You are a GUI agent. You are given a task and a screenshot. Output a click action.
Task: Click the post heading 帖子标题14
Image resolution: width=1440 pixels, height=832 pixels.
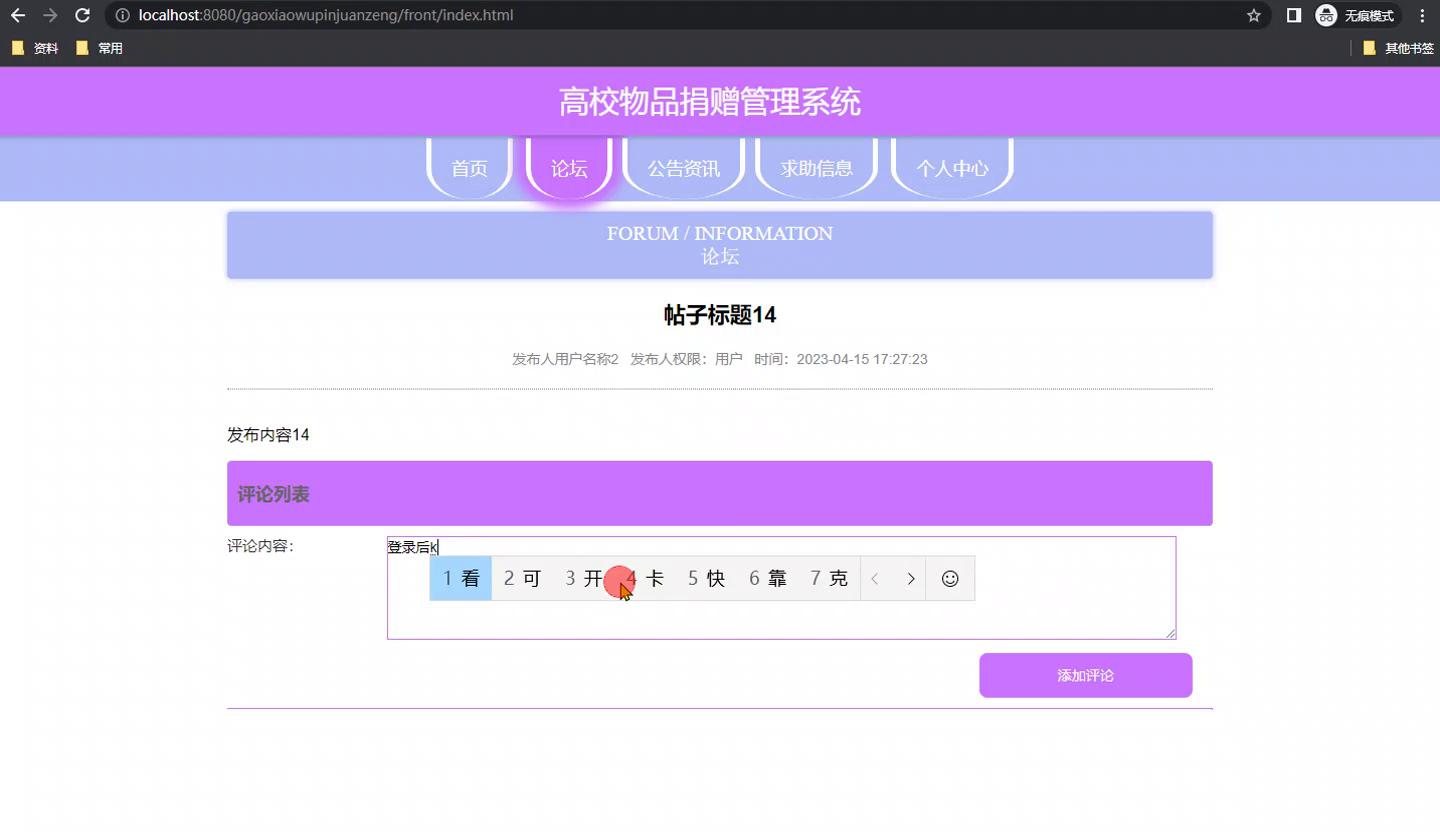point(720,315)
